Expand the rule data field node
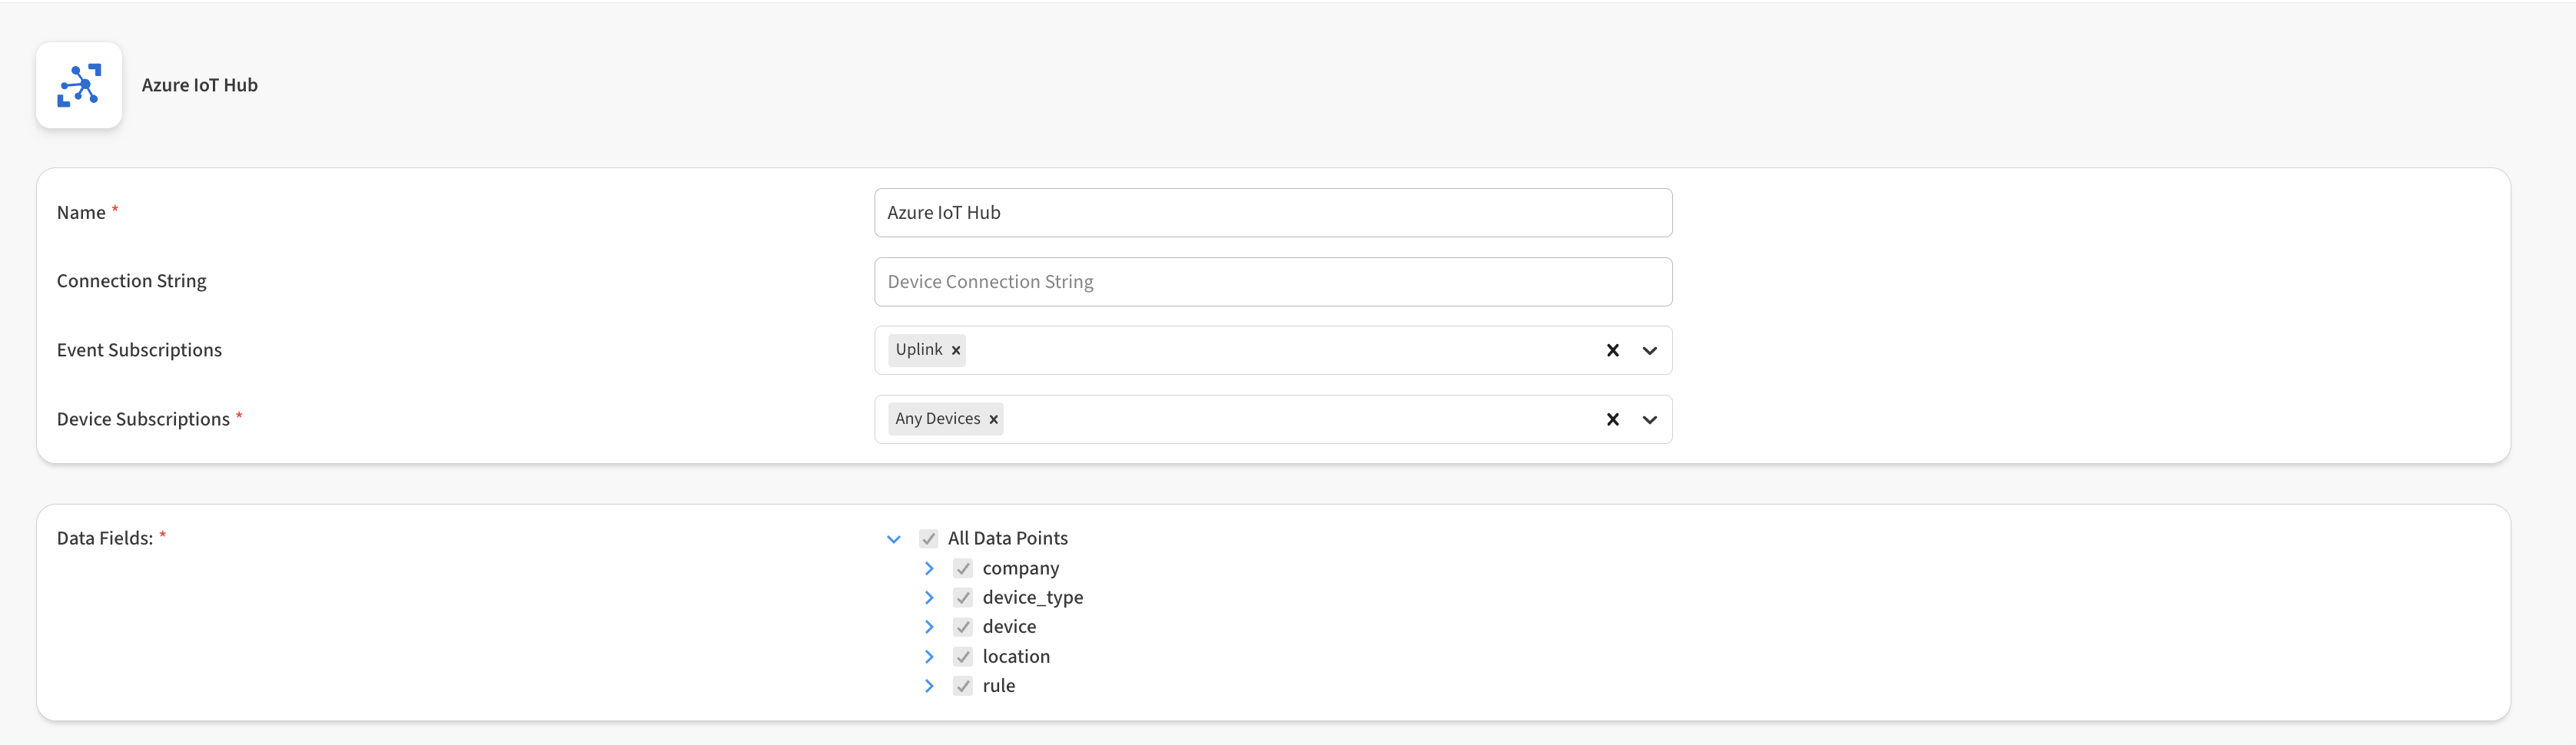This screenshot has height=745, width=2576. [x=928, y=686]
